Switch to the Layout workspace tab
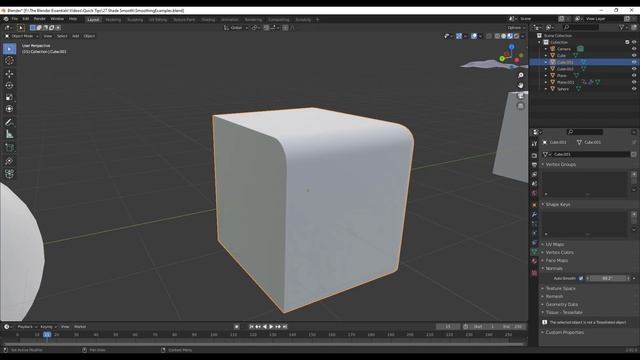This screenshot has width=640, height=360. (x=93, y=20)
